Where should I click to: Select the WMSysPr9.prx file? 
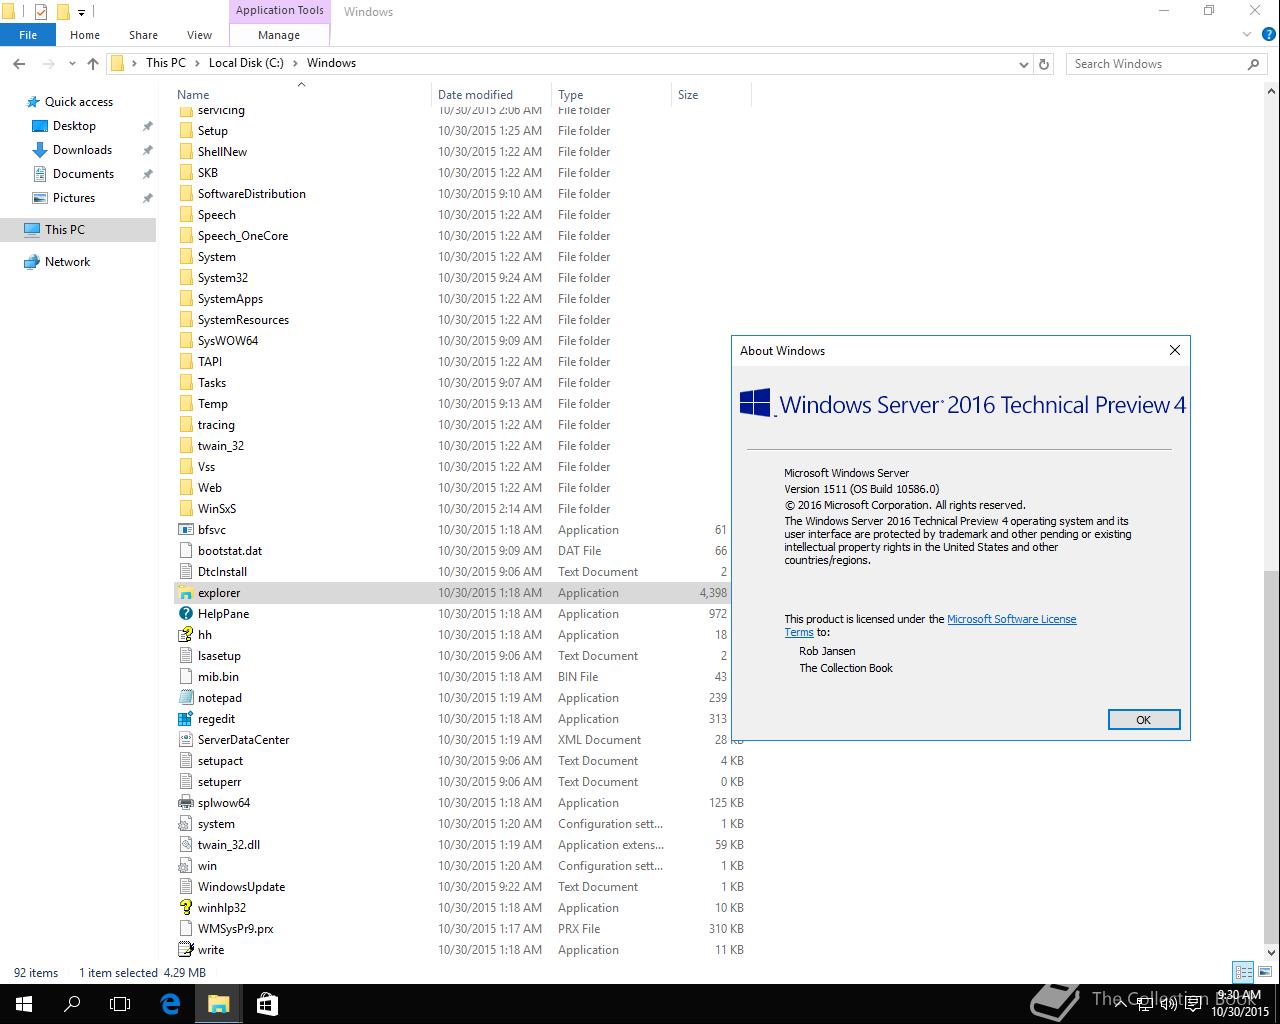pyautogui.click(x=235, y=929)
